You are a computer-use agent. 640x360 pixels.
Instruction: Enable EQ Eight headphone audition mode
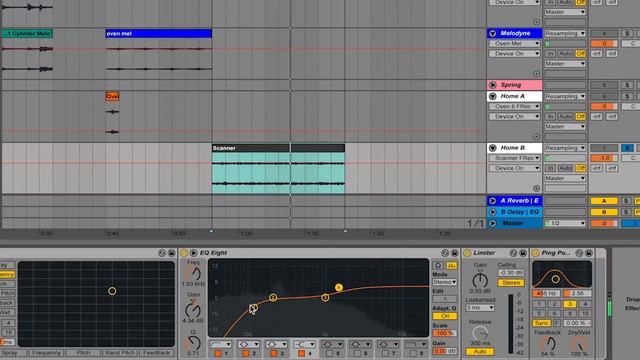(438, 265)
